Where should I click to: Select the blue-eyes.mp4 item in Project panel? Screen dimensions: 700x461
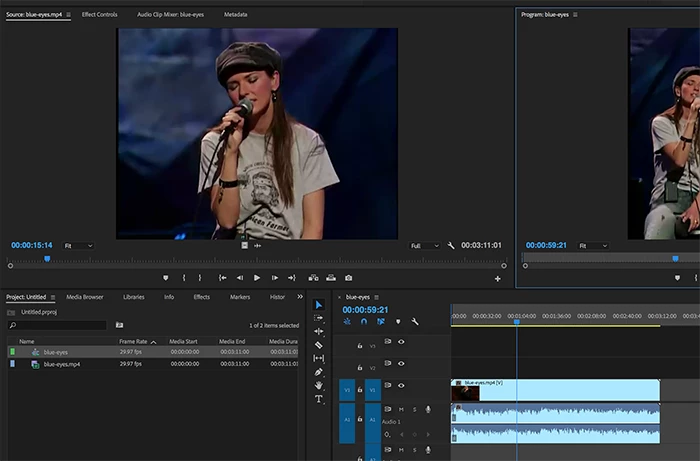pos(61,364)
